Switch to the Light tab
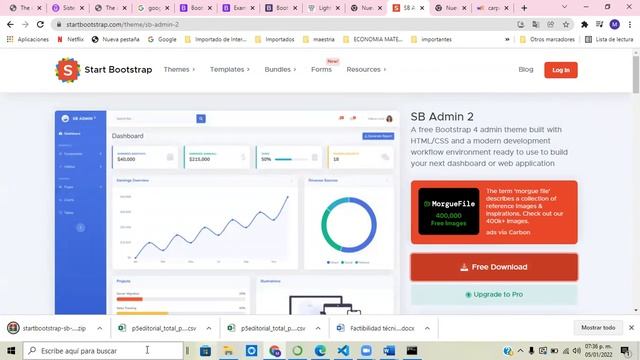The image size is (640, 360). (x=324, y=8)
